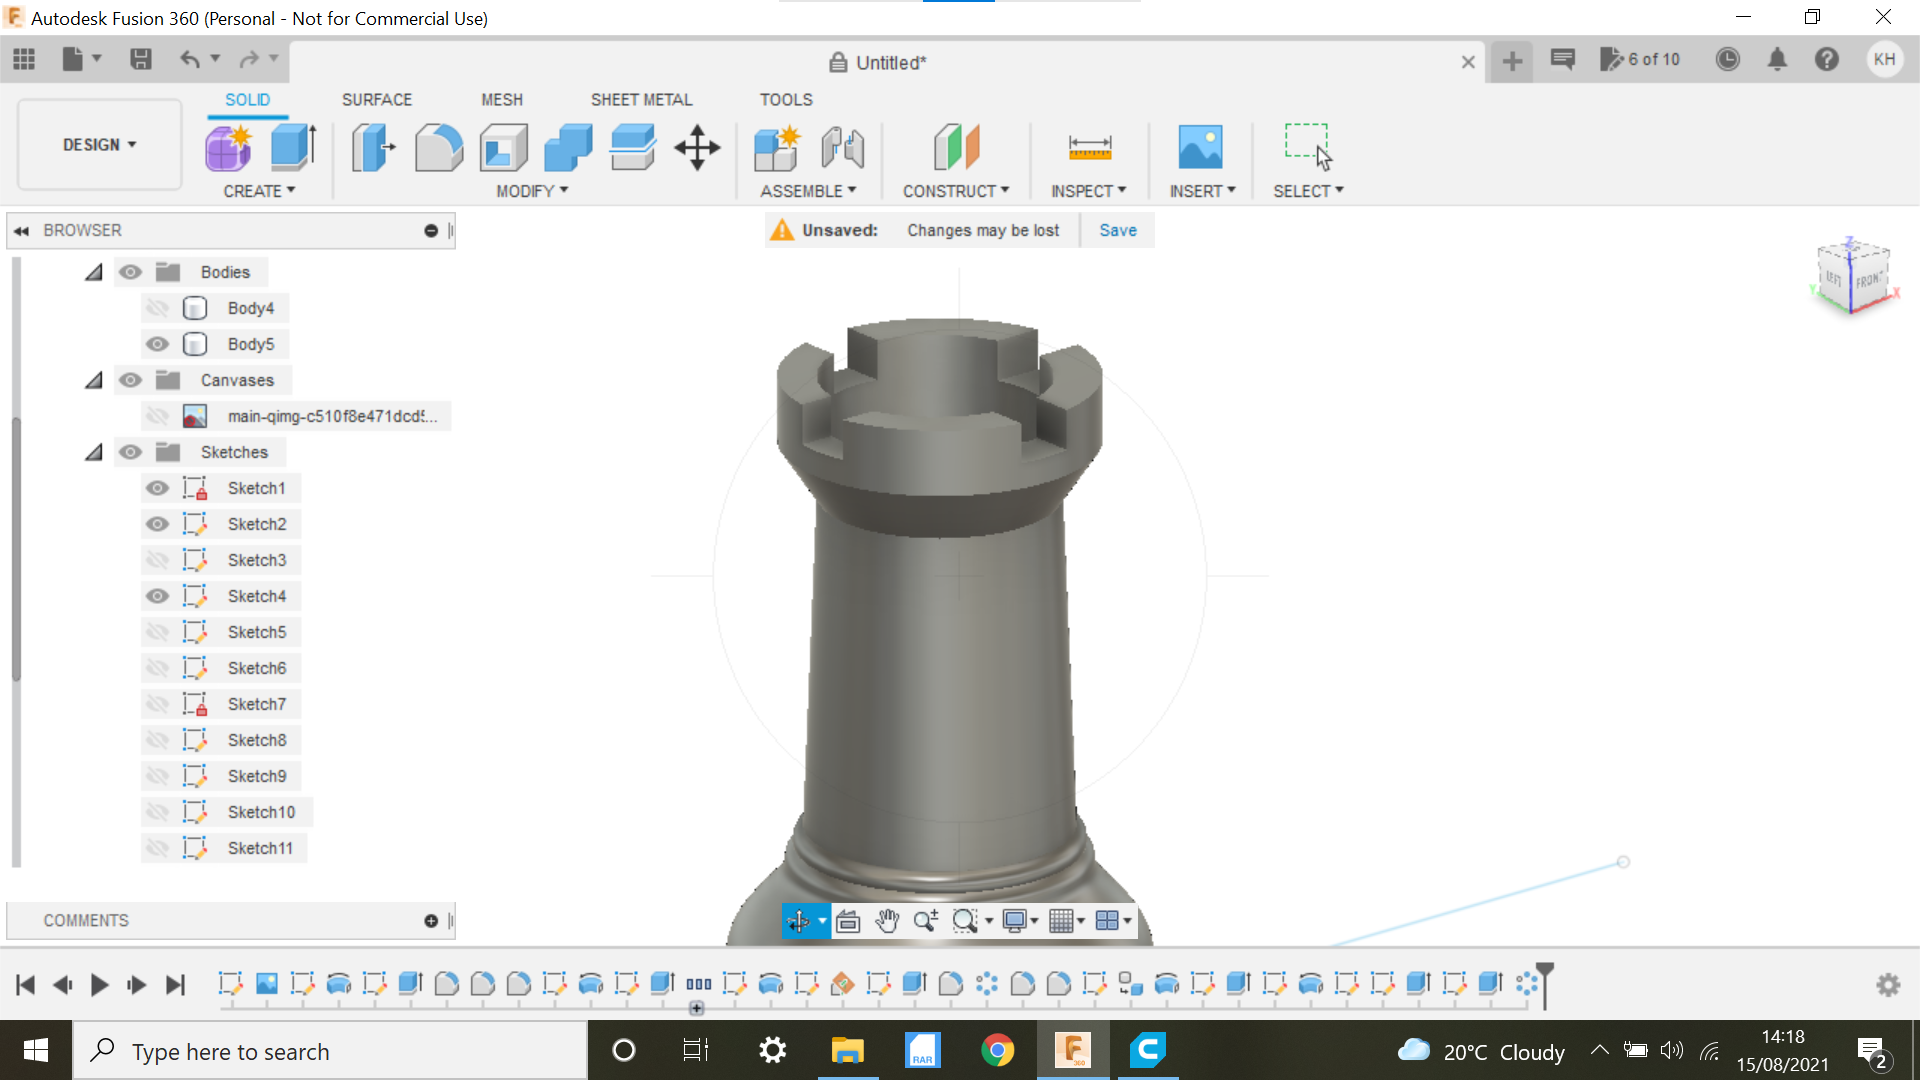Select the Shell tool
This screenshot has width=1920, height=1080.
(504, 148)
